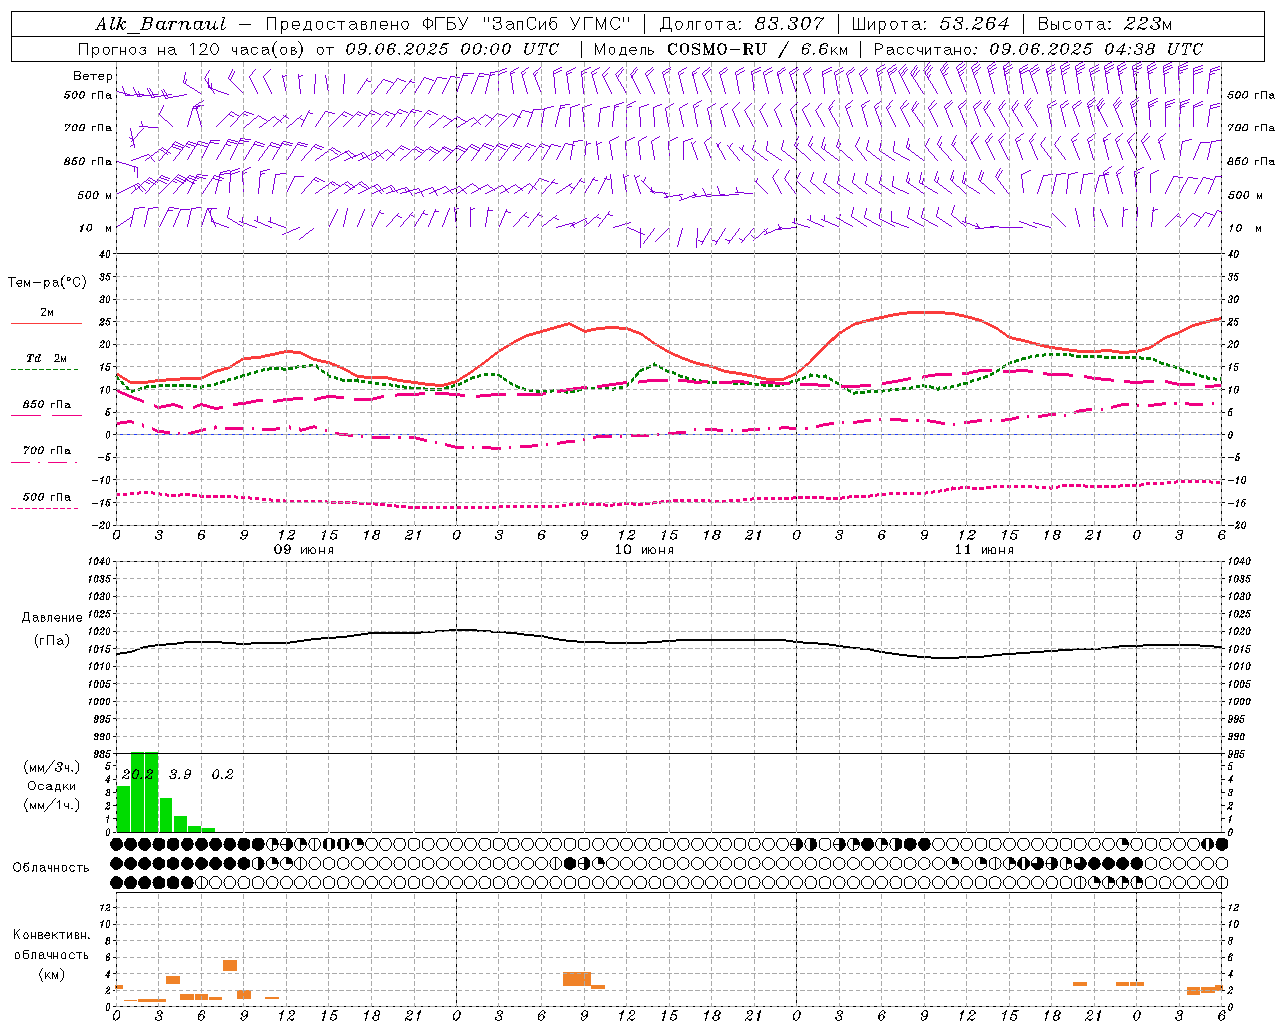Click the Ветер panel label
Image resolution: width=1280 pixels, height=1024 pixels.
[x=92, y=76]
